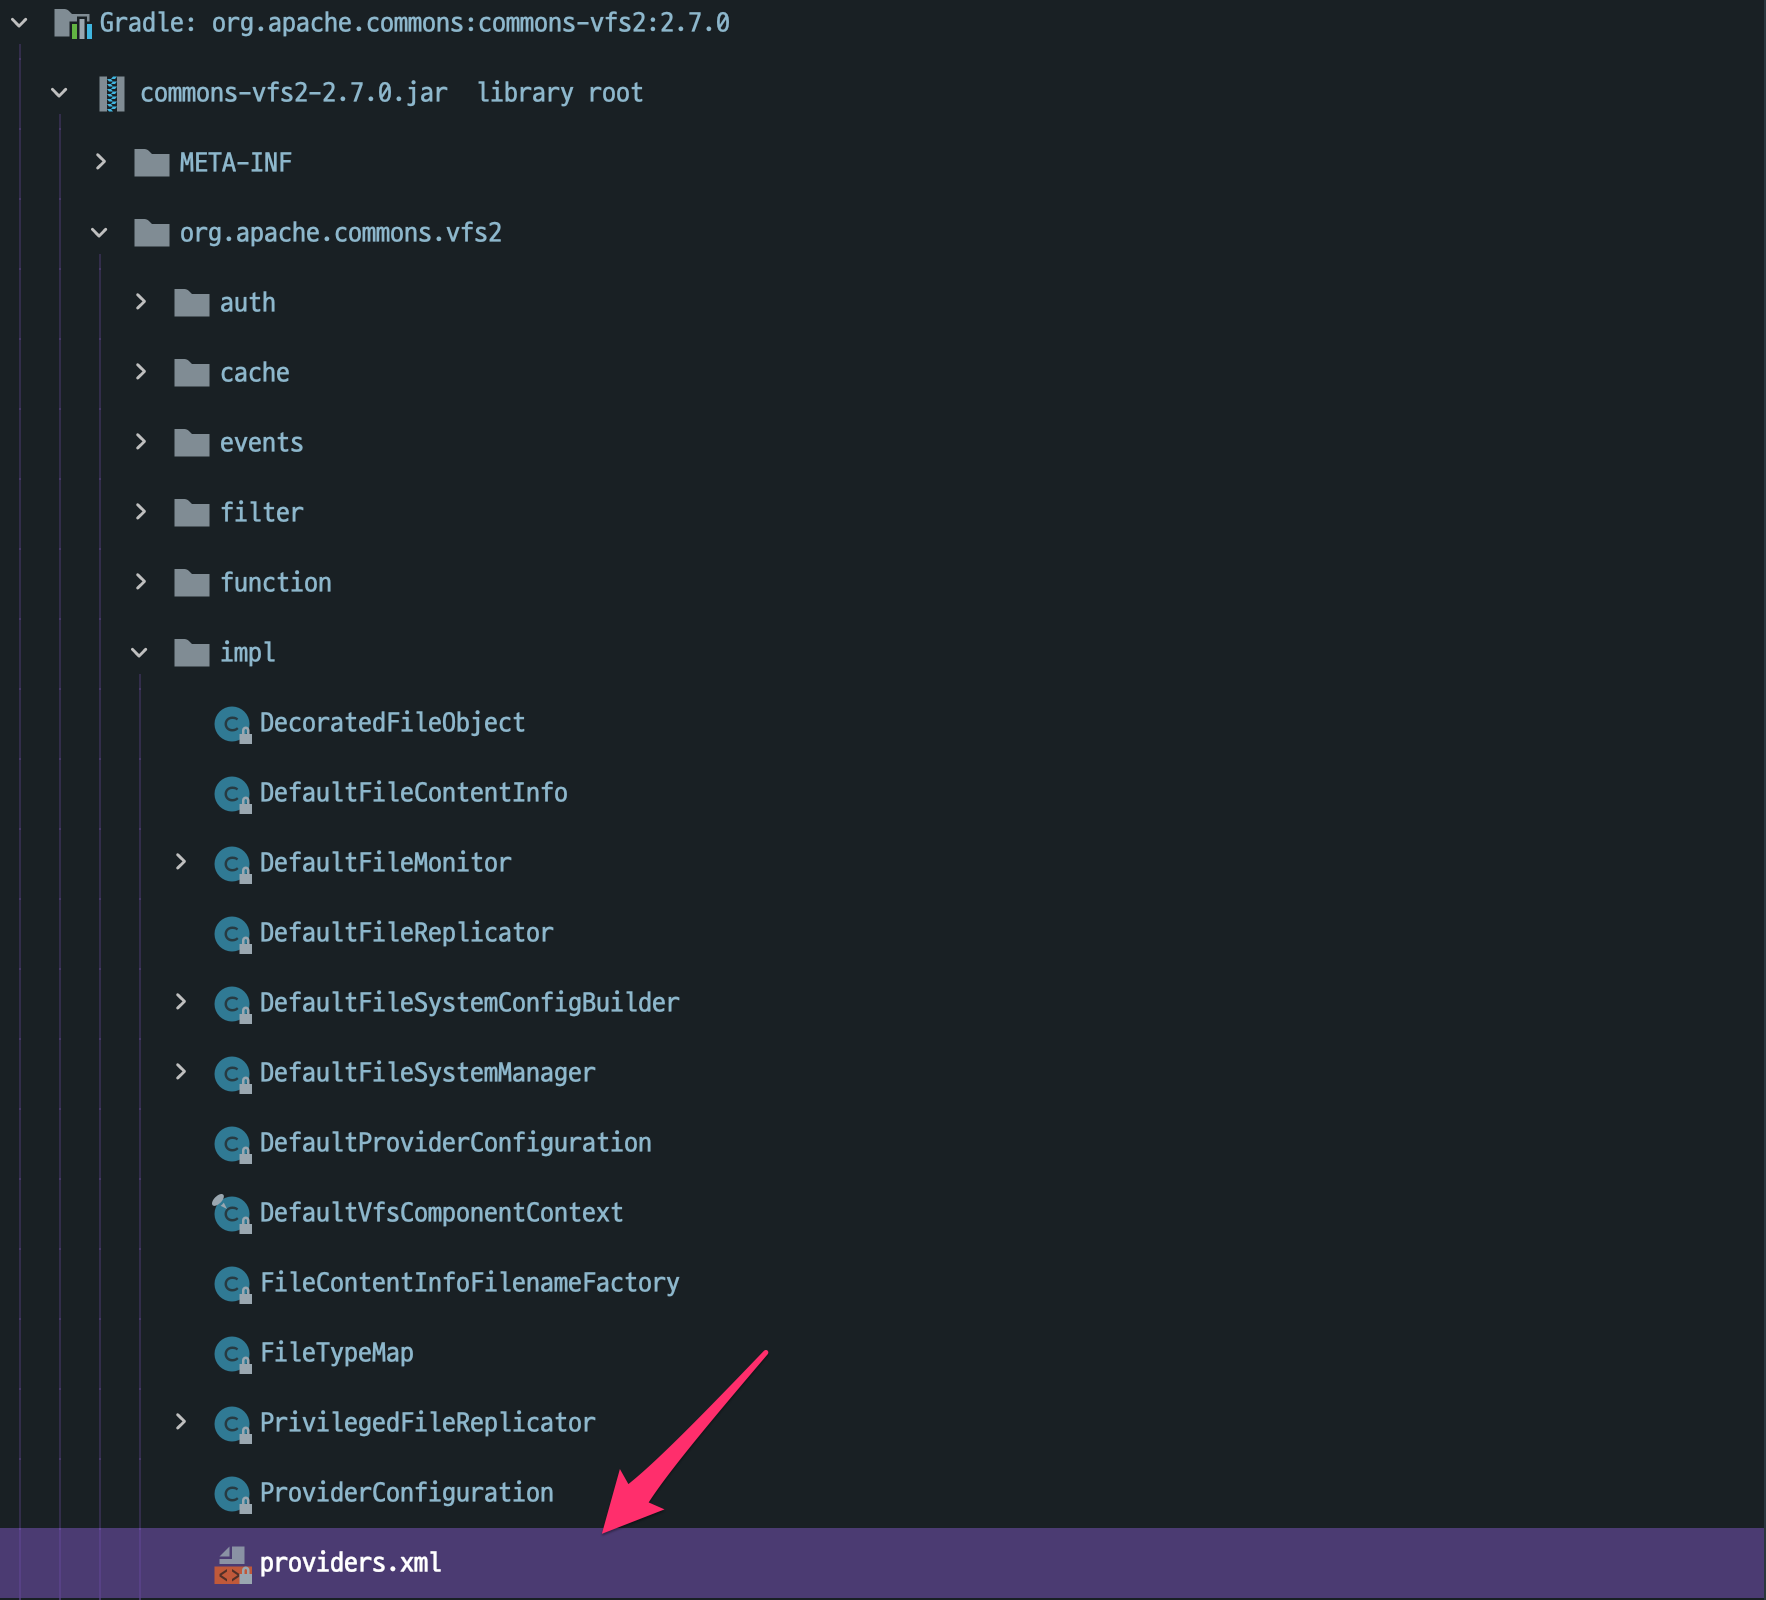Select the PrivilegedFileReplicator class name
1766x1600 pixels.
(x=427, y=1422)
